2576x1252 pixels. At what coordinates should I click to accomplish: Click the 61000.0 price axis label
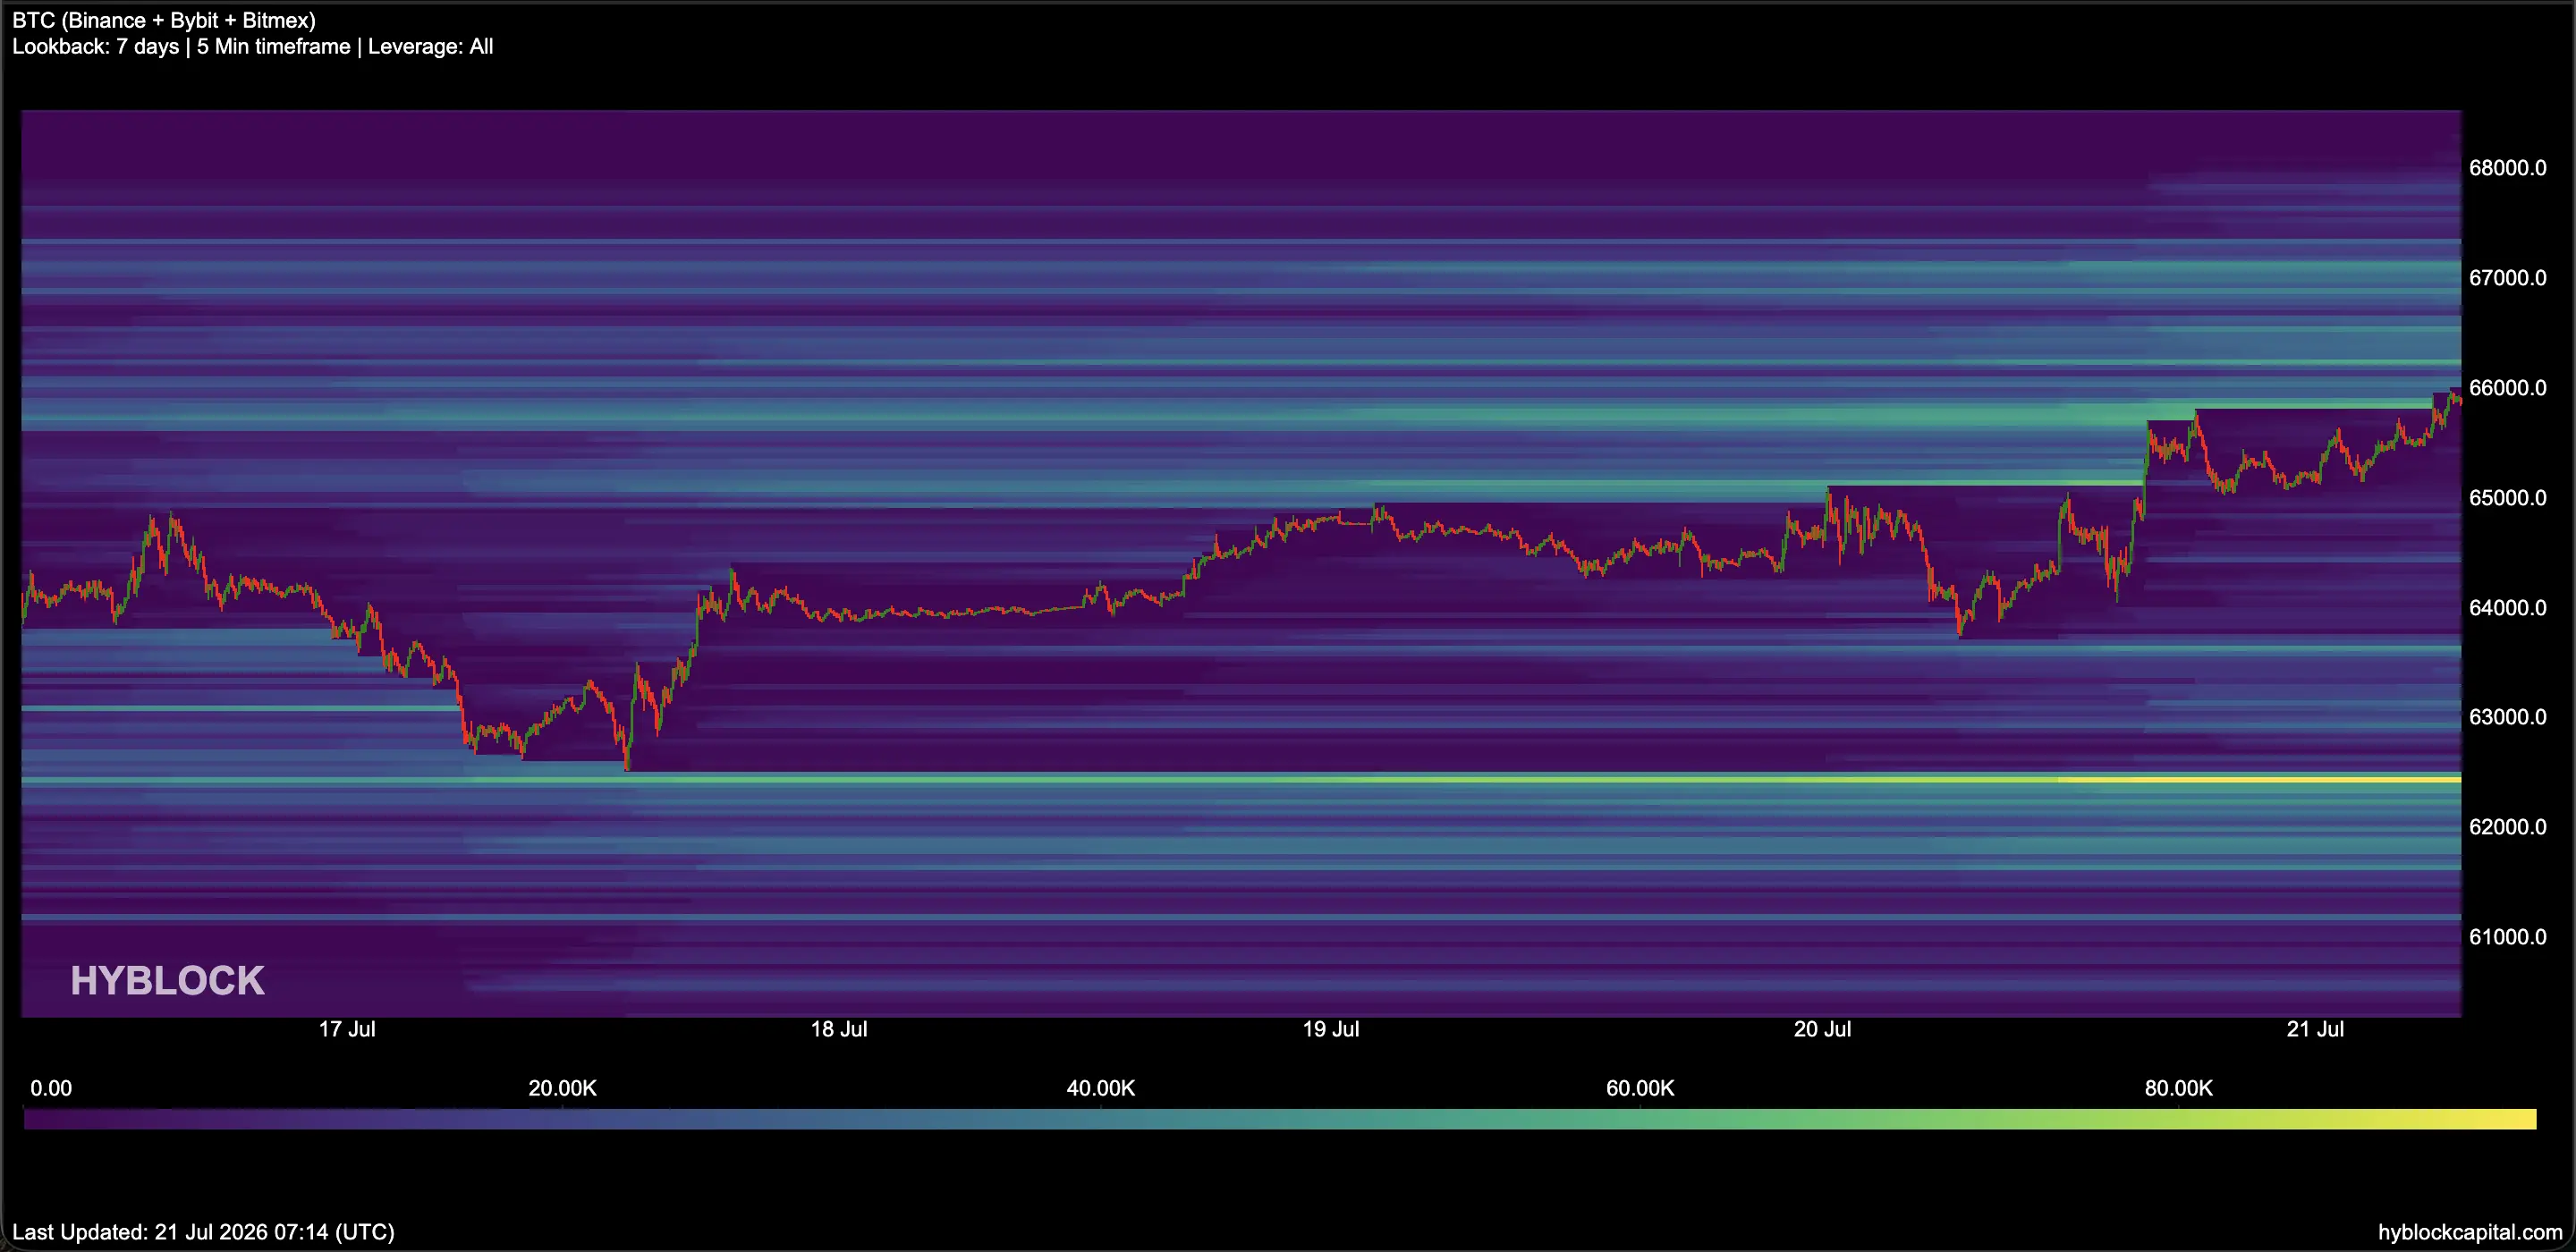pyautogui.click(x=2507, y=937)
